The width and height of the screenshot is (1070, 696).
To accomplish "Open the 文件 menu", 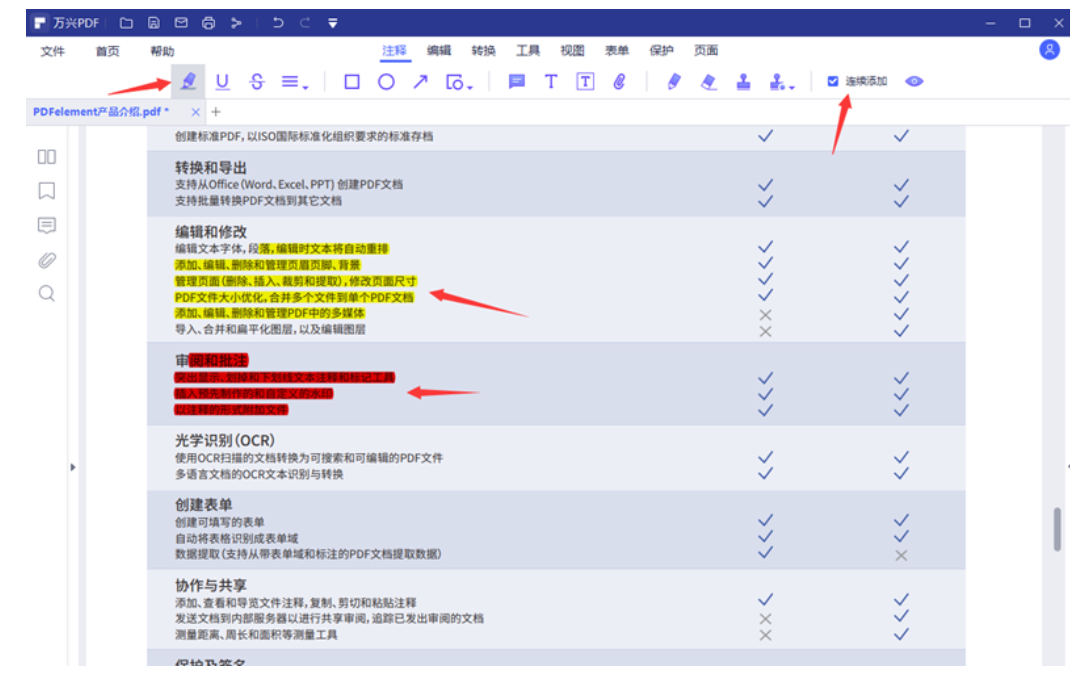I will pyautogui.click(x=52, y=51).
